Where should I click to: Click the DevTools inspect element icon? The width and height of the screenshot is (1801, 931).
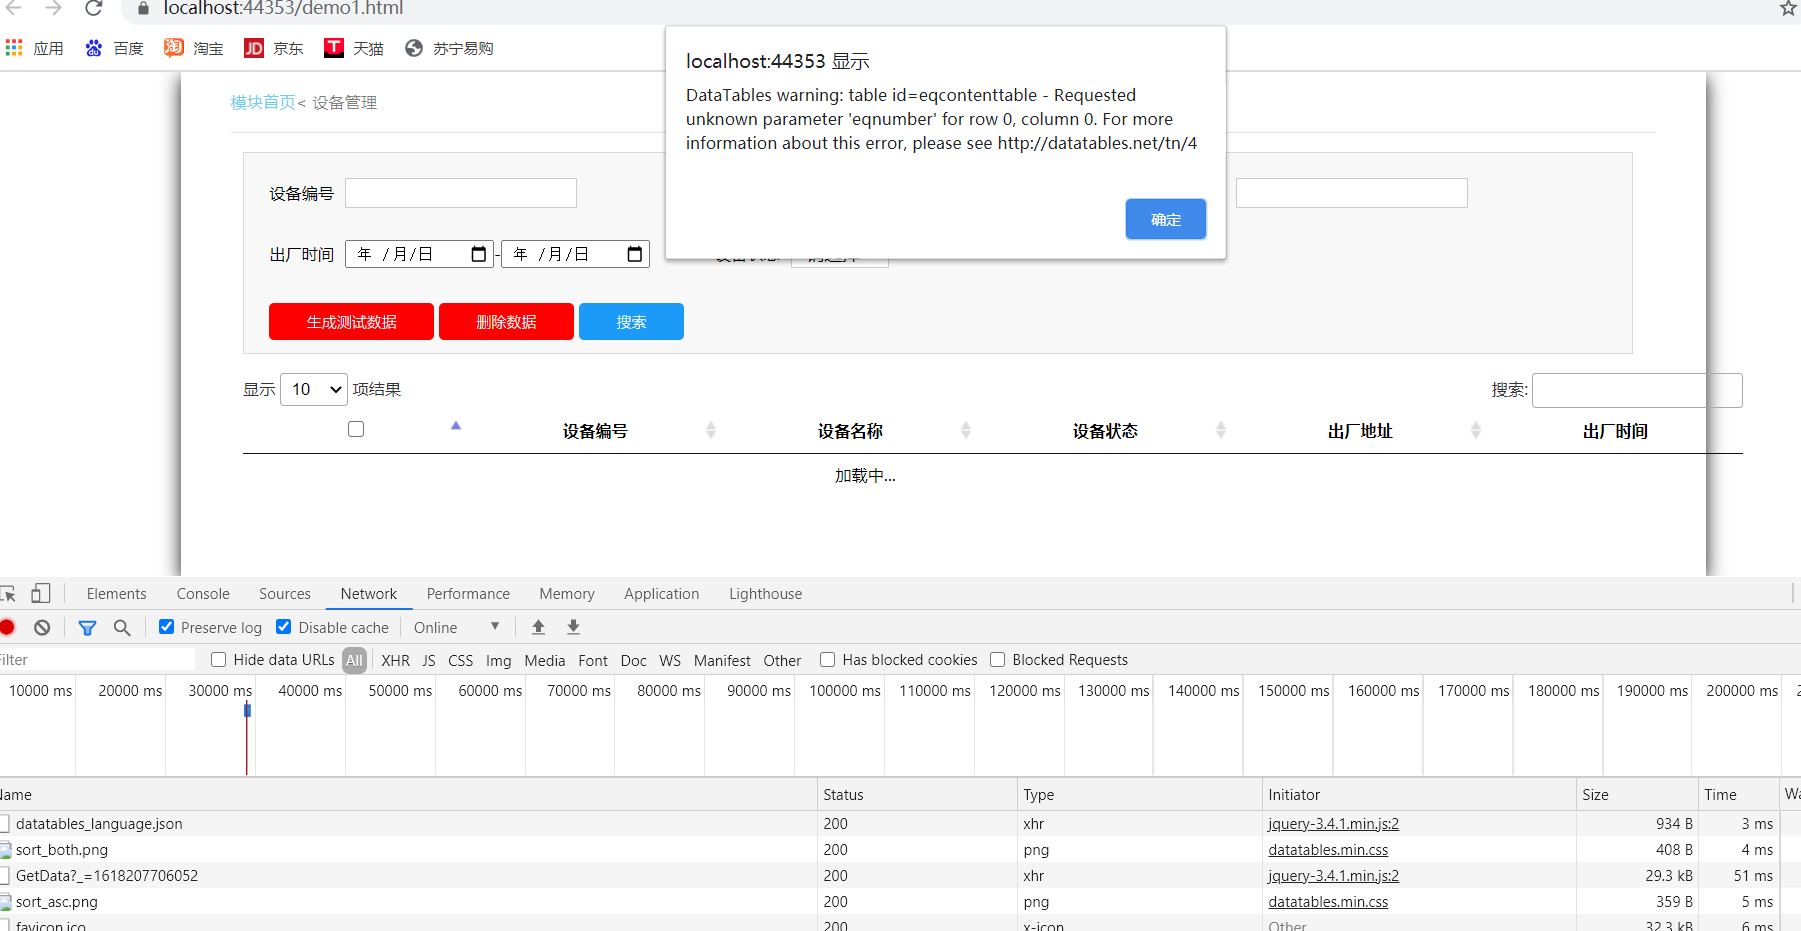point(8,594)
